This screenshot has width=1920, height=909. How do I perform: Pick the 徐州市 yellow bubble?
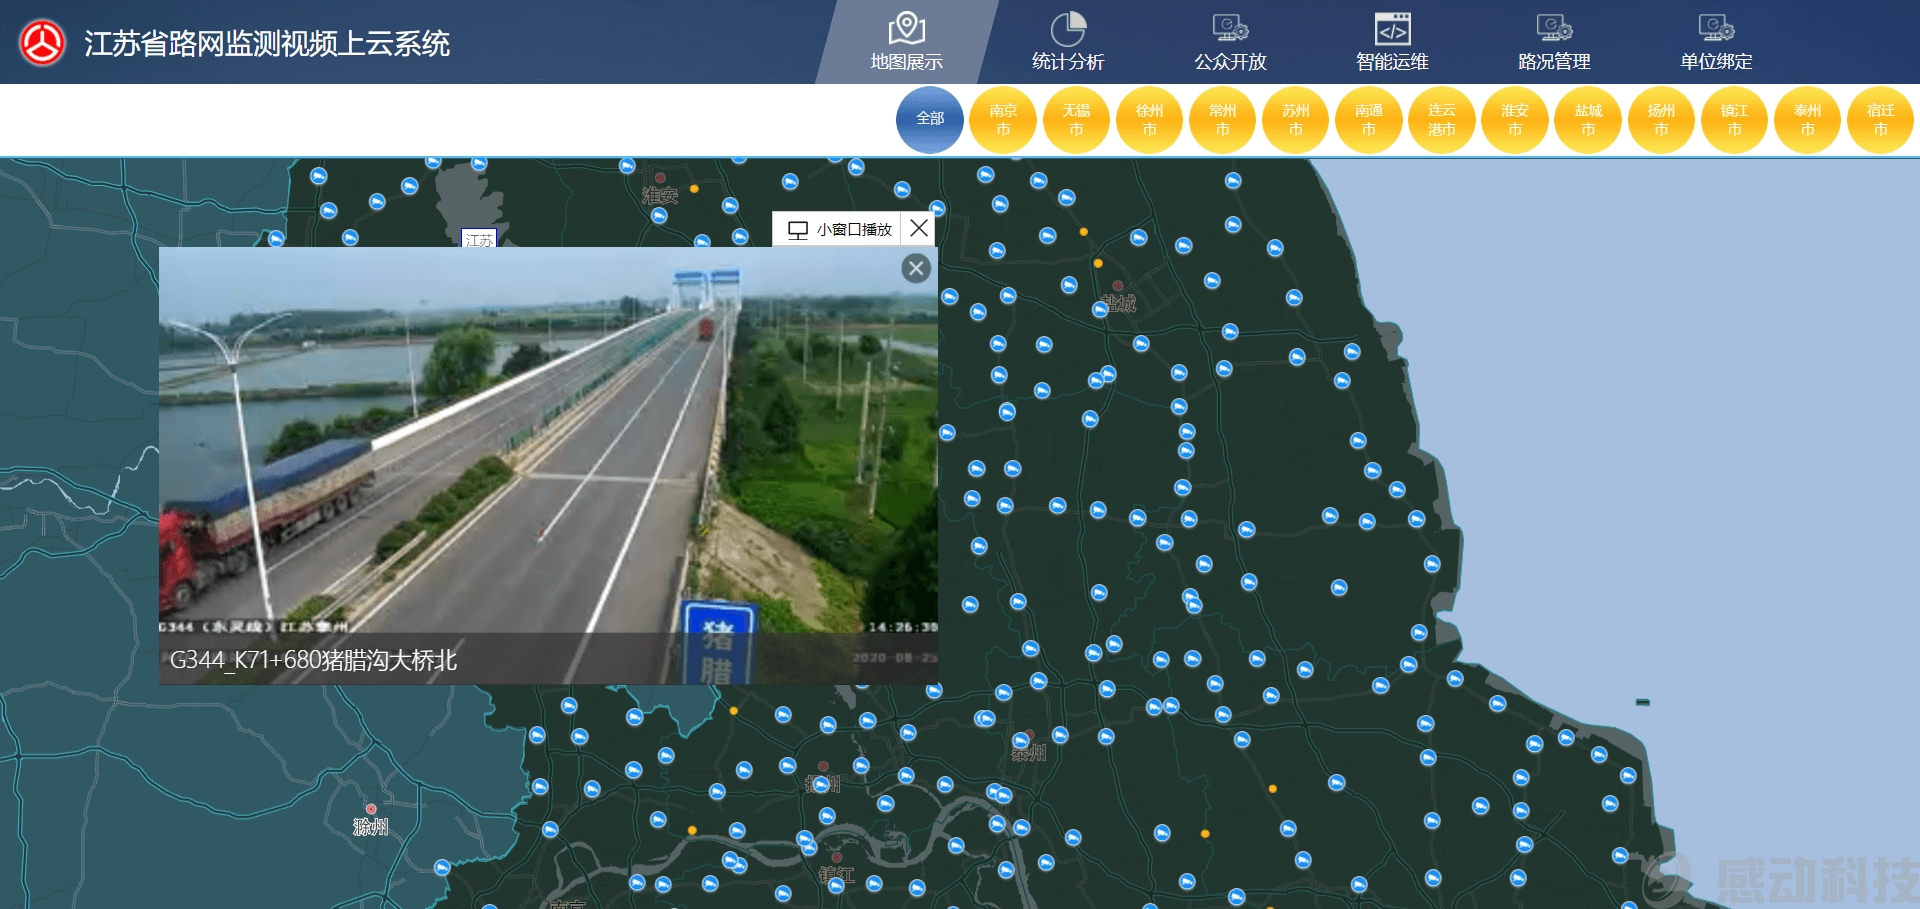1149,119
